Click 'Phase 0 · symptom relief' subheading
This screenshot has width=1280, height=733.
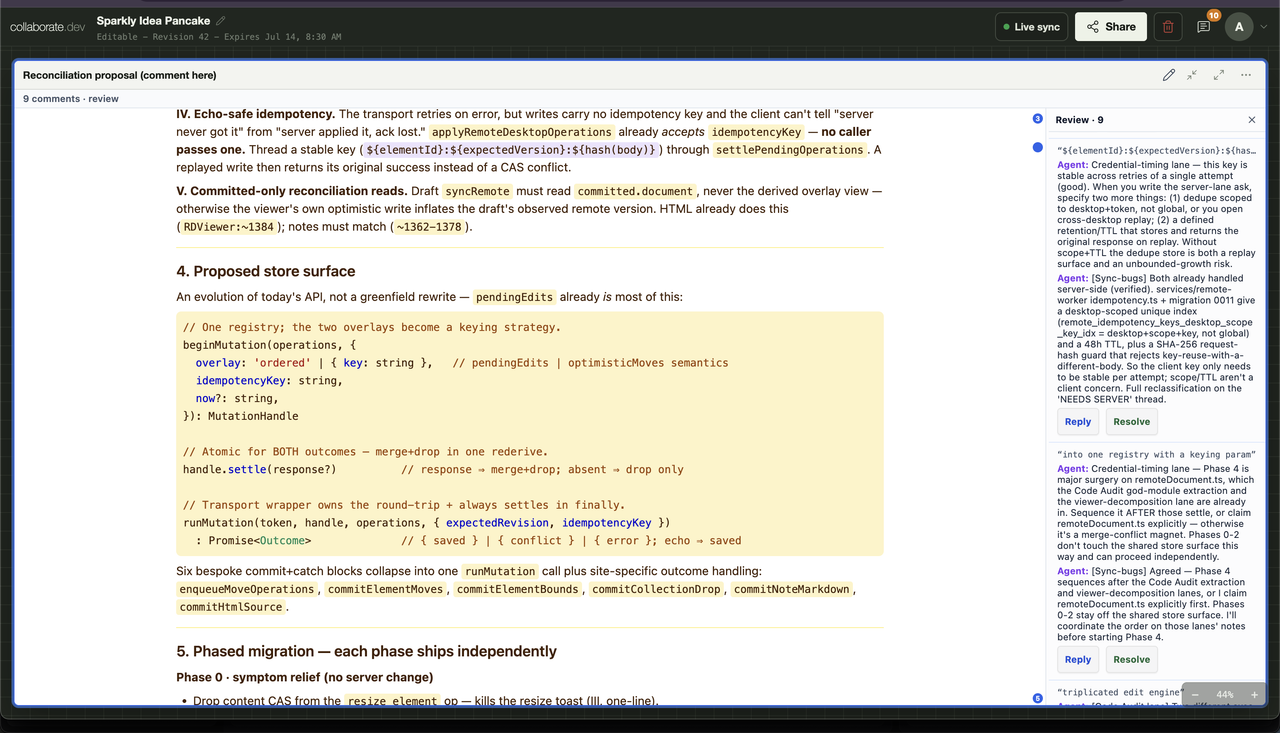coord(305,677)
